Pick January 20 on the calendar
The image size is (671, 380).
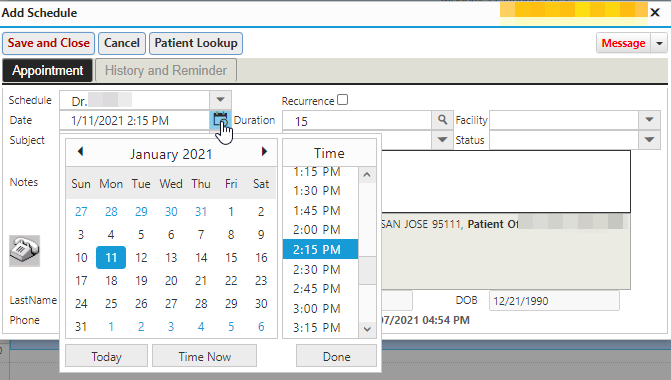(171, 281)
